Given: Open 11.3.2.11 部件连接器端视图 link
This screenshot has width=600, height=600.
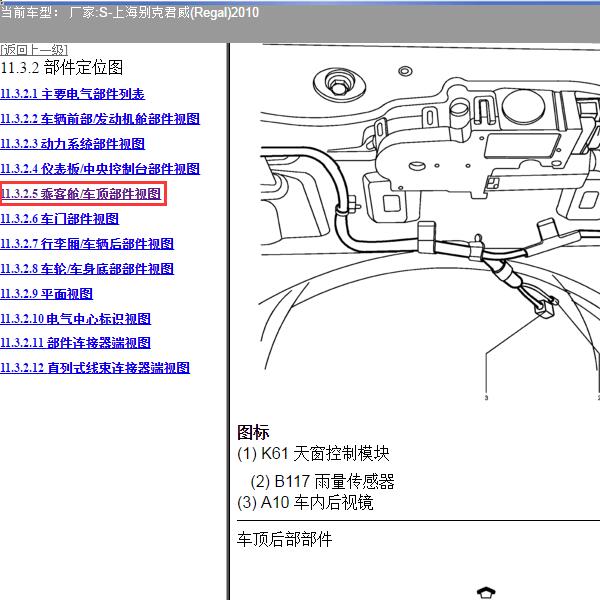Looking at the screenshot, I should coord(75,343).
